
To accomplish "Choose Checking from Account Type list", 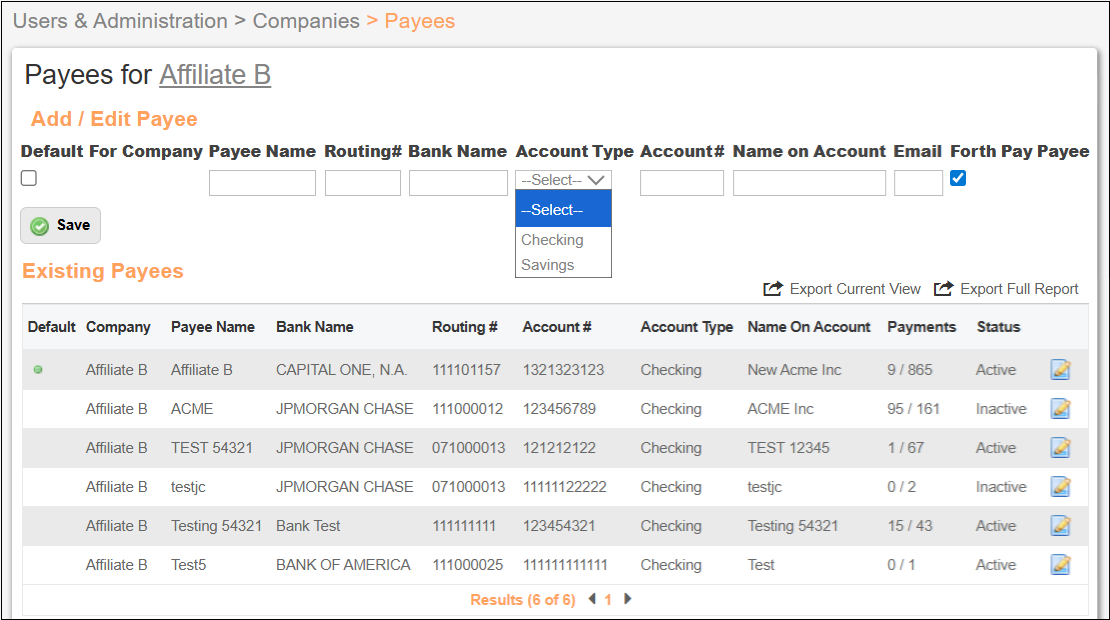I will (x=552, y=240).
